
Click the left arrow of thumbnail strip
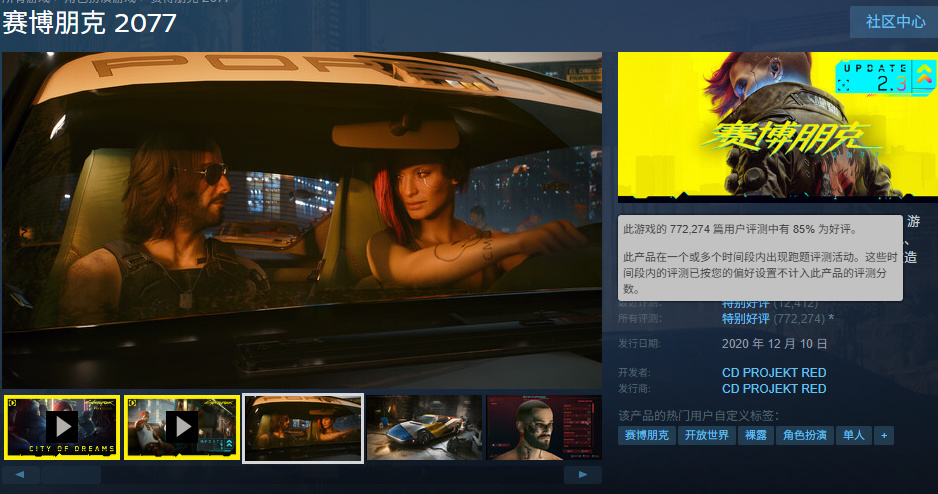20,474
